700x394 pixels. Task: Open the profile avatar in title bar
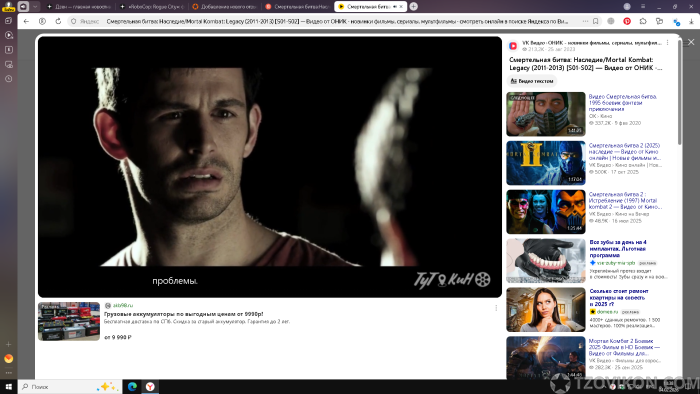coord(627,6)
